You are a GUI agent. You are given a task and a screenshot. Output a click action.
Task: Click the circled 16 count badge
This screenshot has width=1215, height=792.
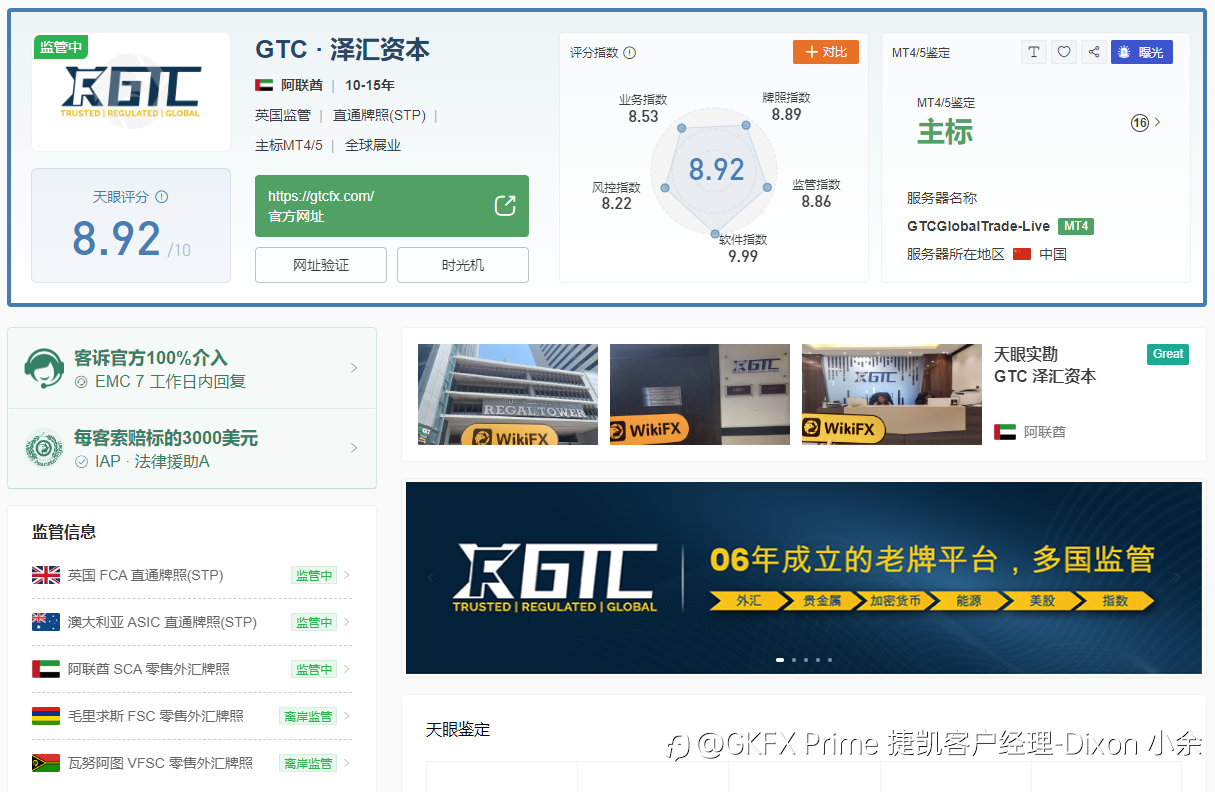point(1139,122)
